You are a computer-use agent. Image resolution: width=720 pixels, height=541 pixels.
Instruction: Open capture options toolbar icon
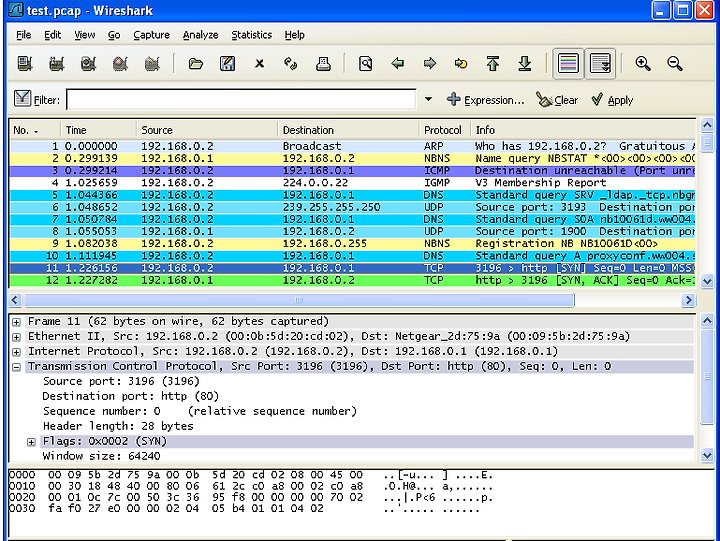56,63
